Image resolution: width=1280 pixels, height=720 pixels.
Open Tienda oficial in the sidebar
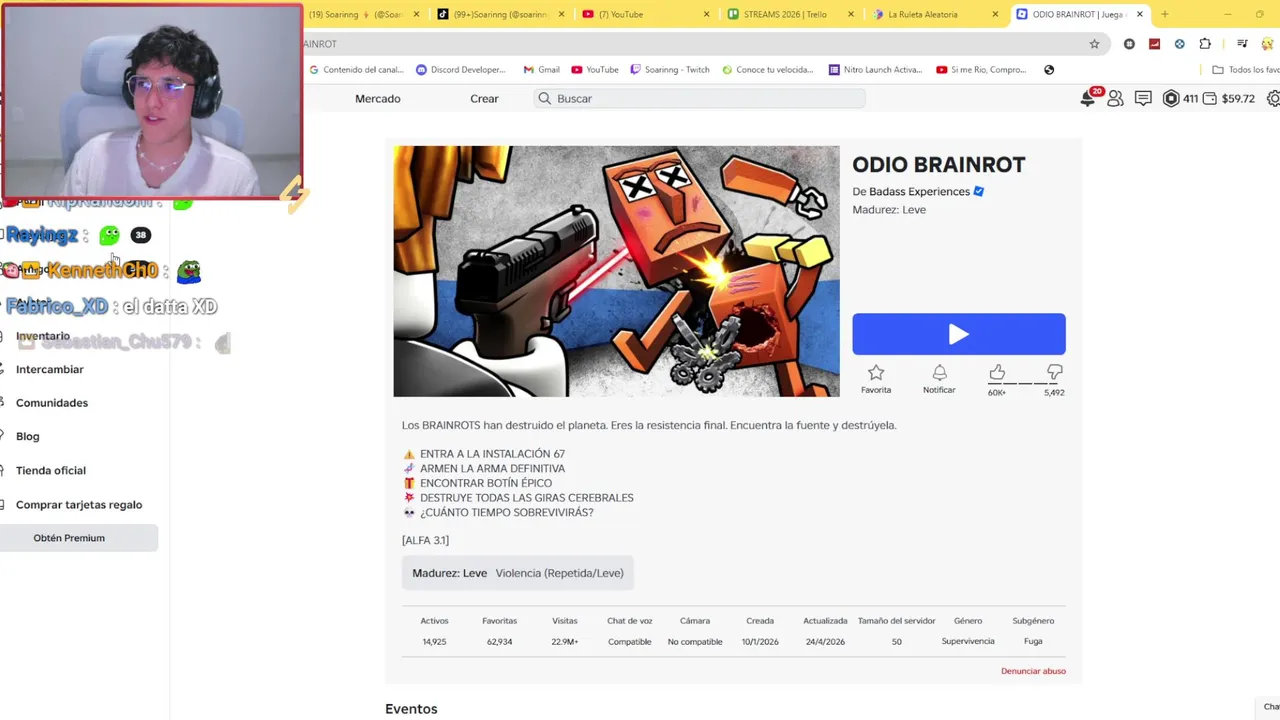(51, 470)
